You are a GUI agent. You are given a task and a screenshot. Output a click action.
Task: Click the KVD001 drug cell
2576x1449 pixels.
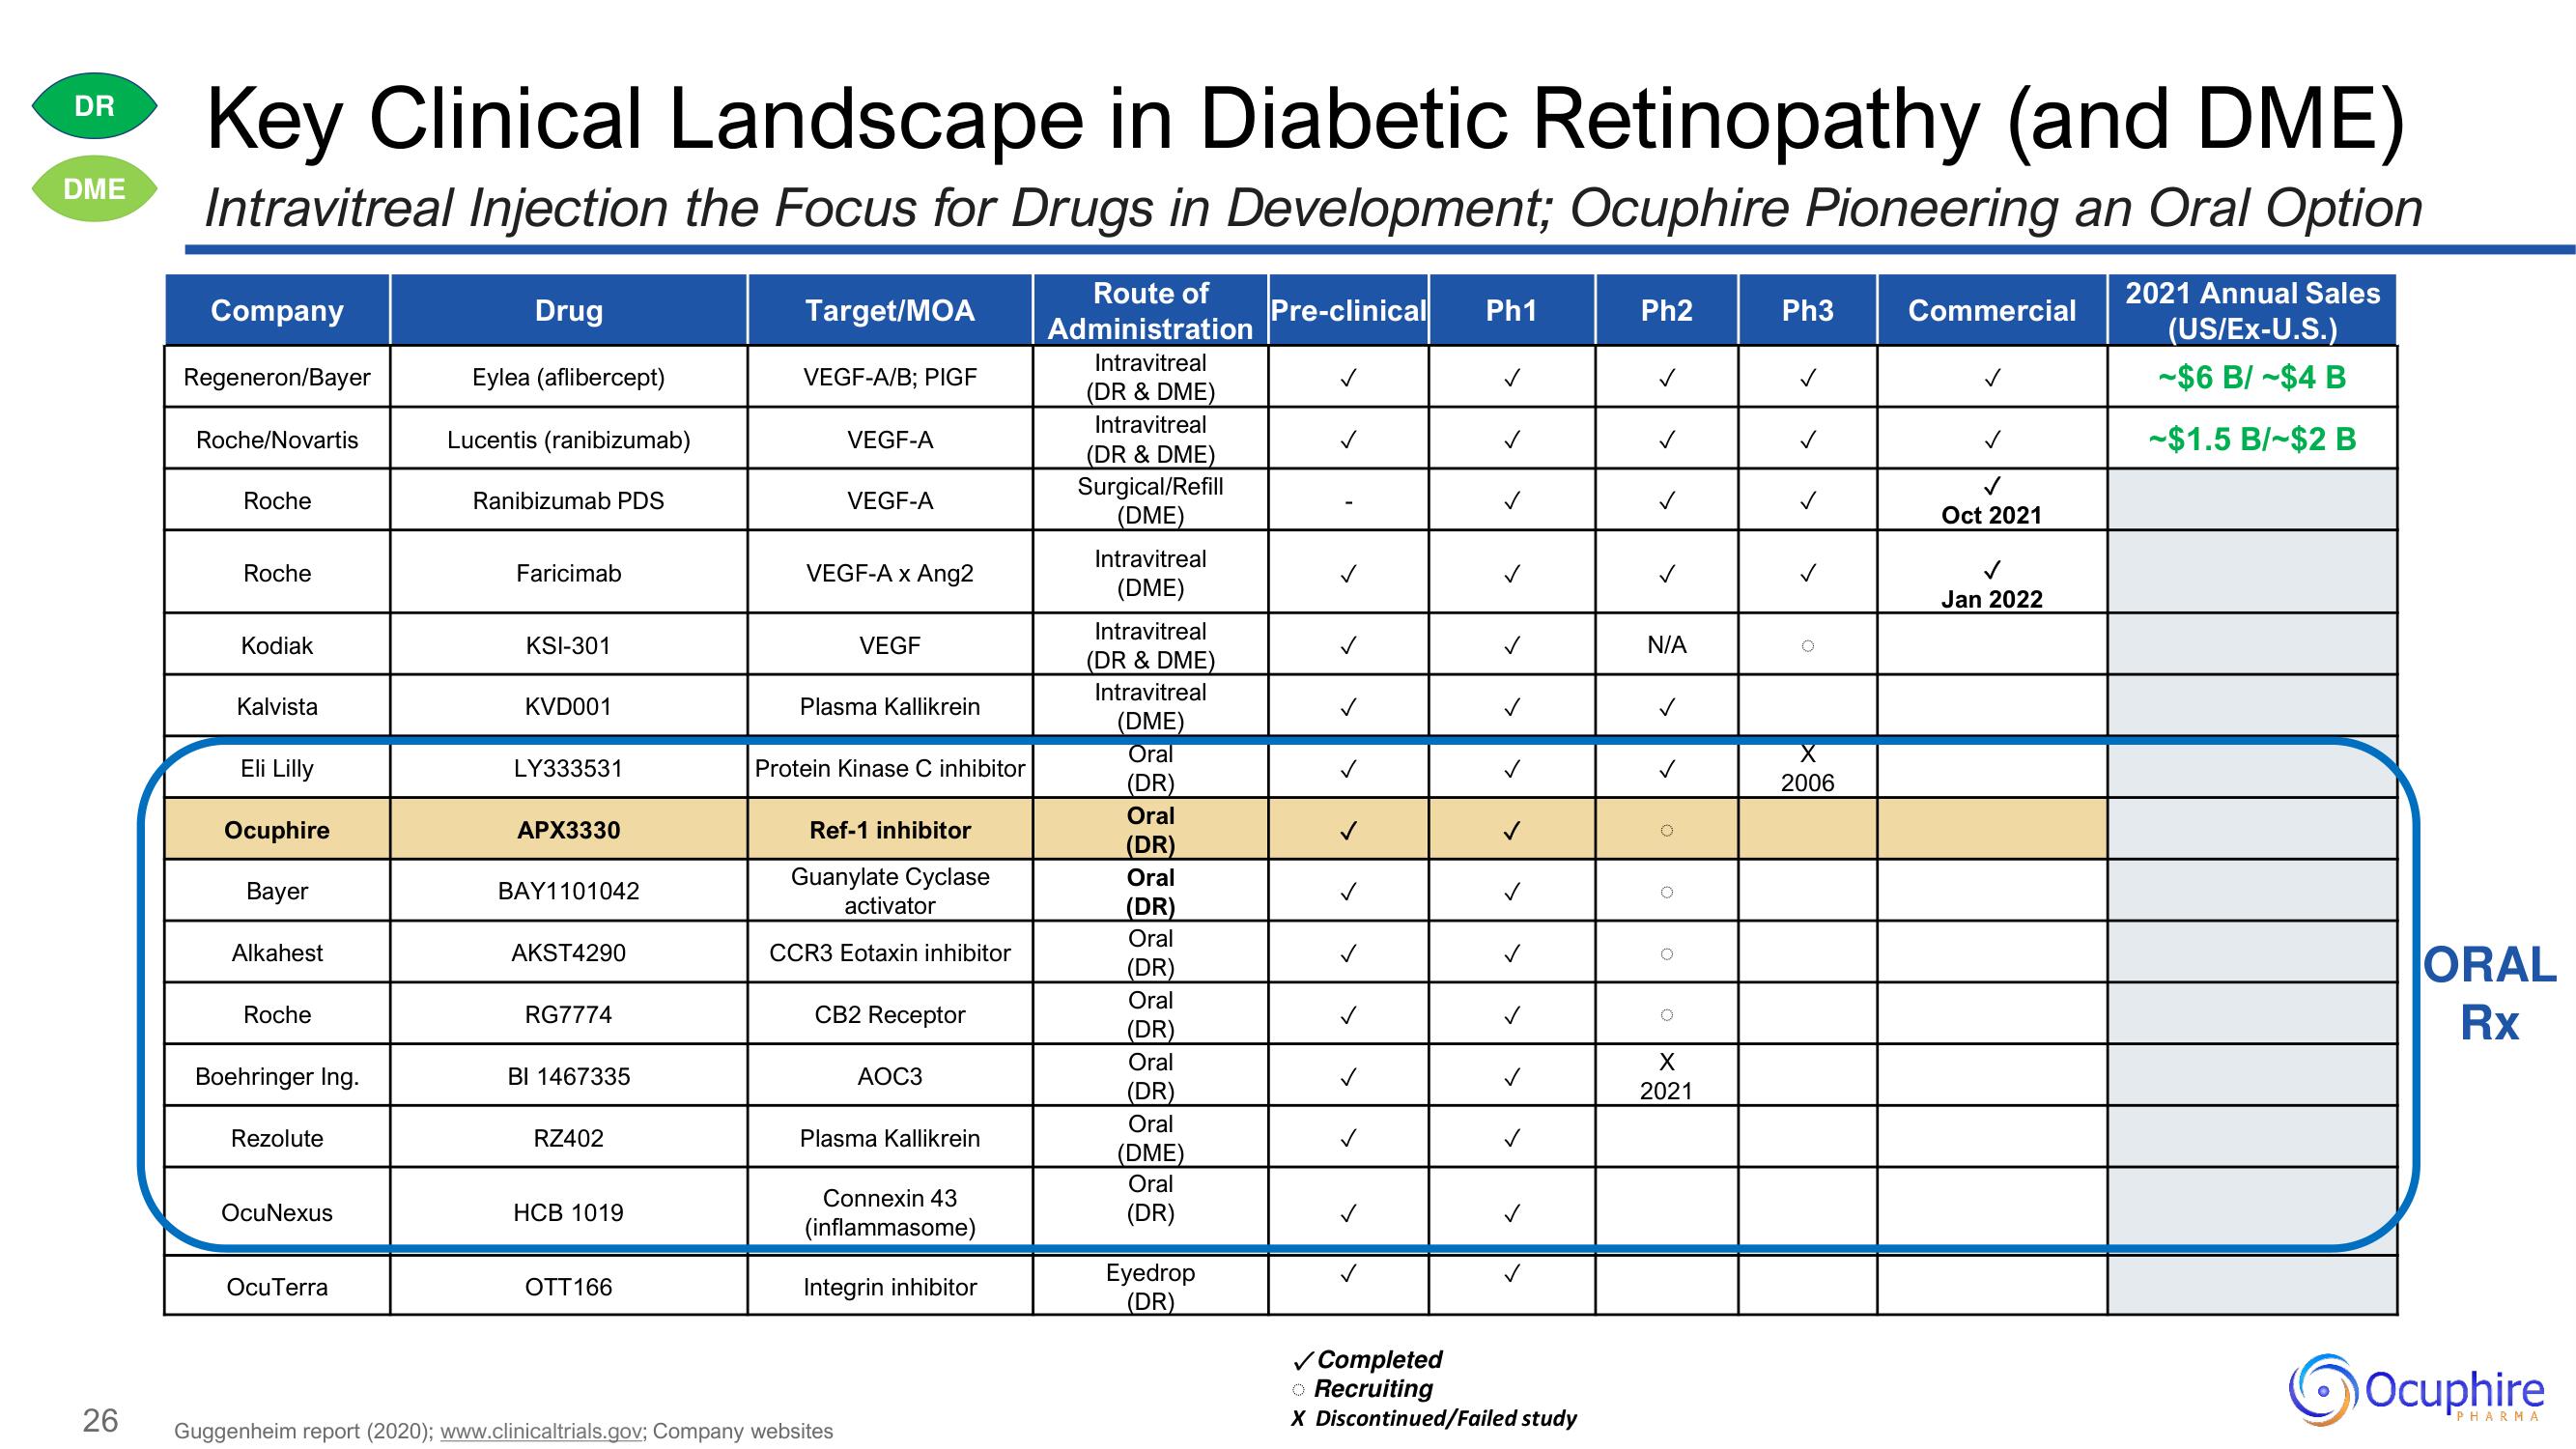click(x=568, y=706)
